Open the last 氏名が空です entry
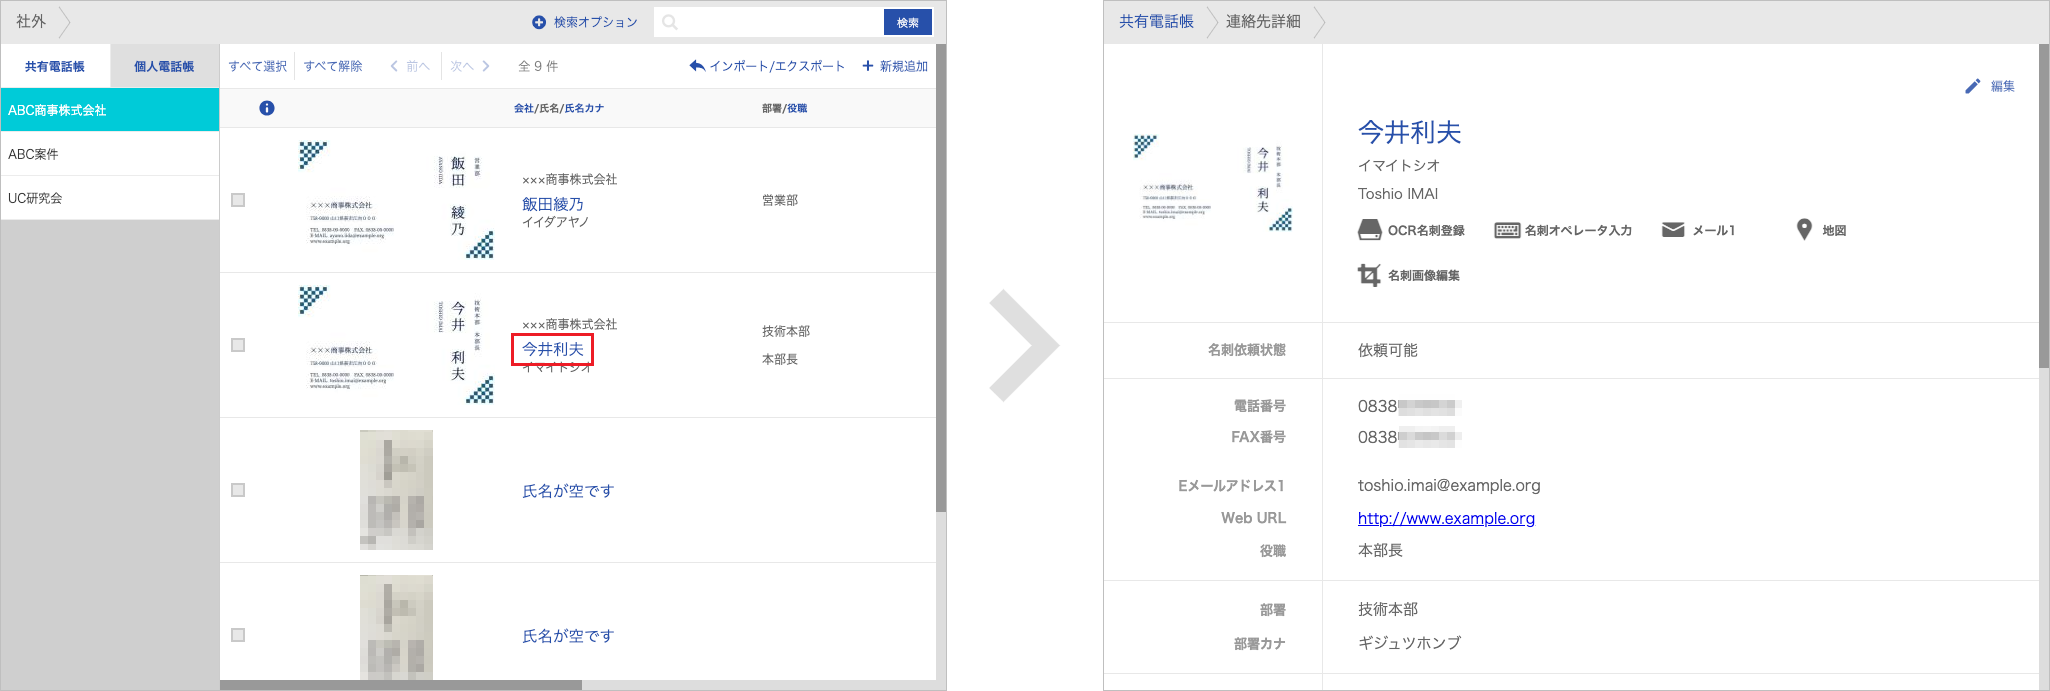The height and width of the screenshot is (691, 2050). [568, 636]
